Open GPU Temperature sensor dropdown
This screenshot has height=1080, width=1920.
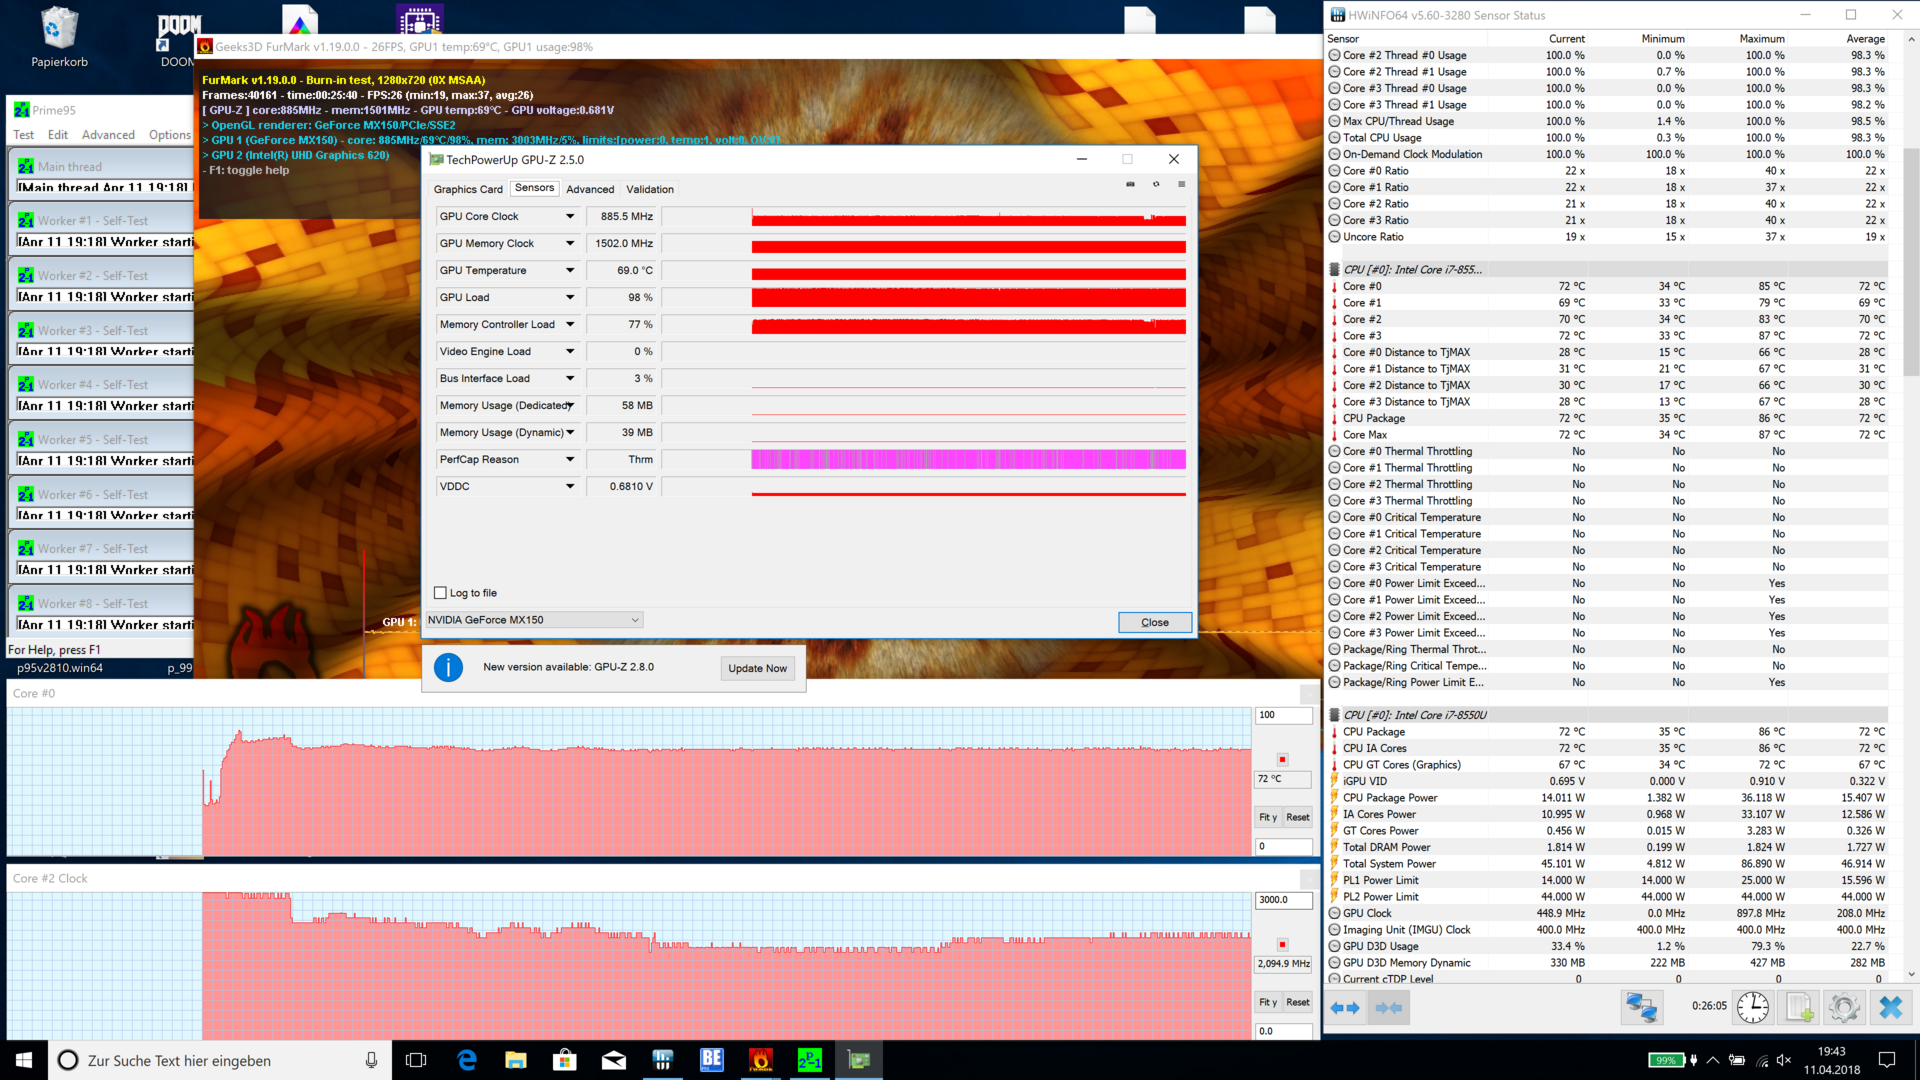point(570,270)
